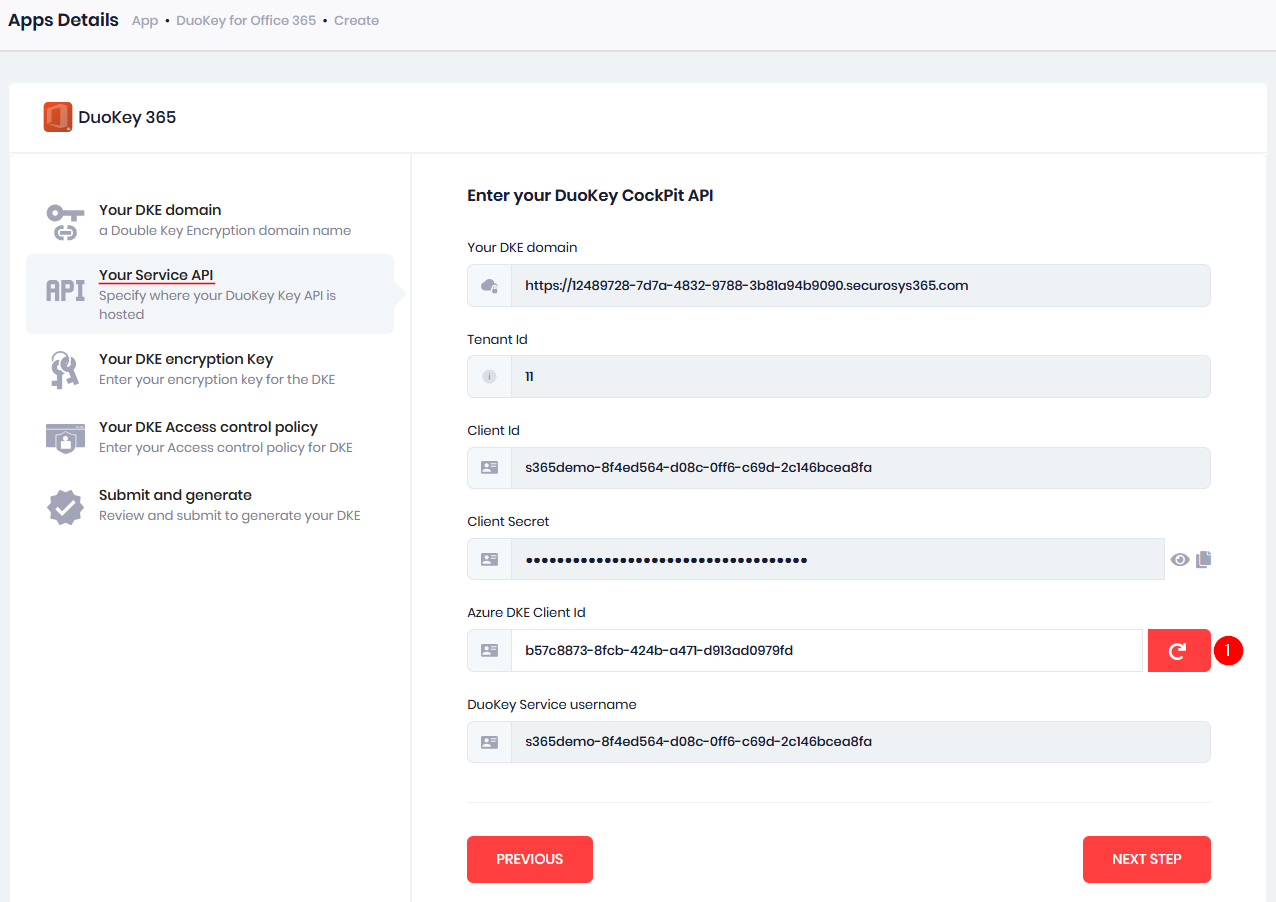The image size is (1276, 902).
Task: Click 'Review and submit to generate your DKE' text
Action: [x=230, y=516]
